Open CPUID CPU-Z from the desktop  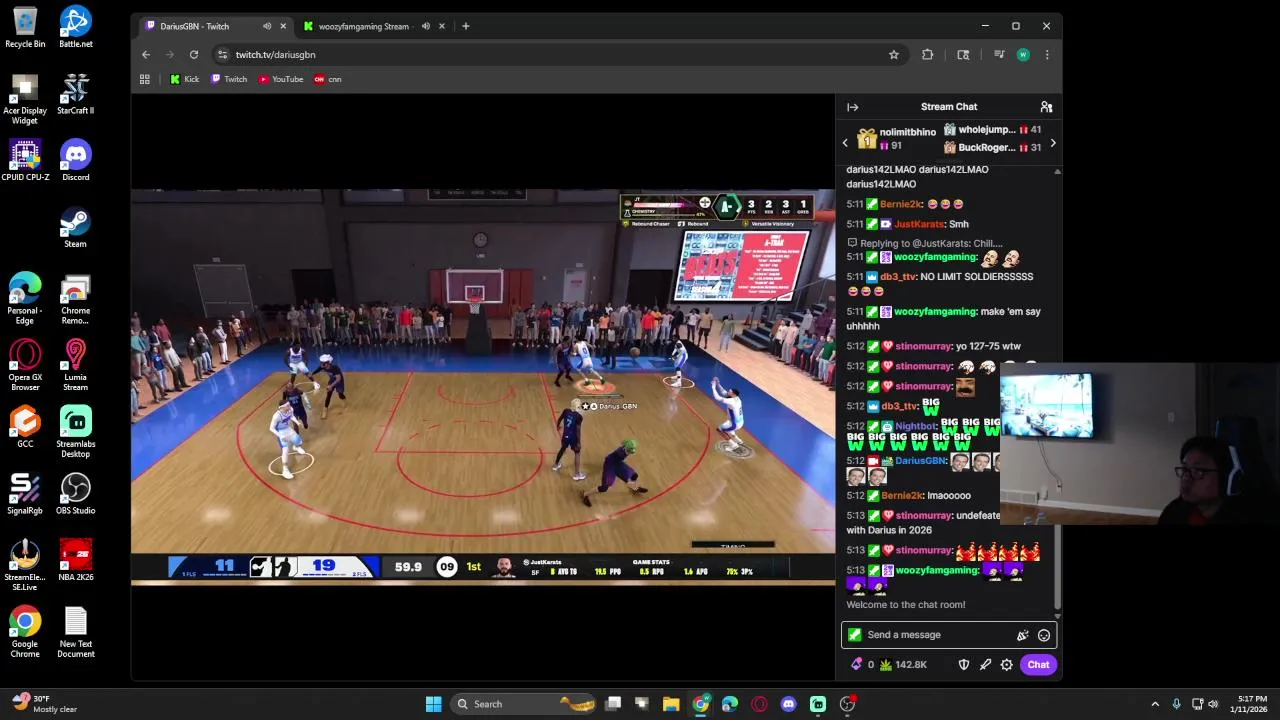pos(25,160)
